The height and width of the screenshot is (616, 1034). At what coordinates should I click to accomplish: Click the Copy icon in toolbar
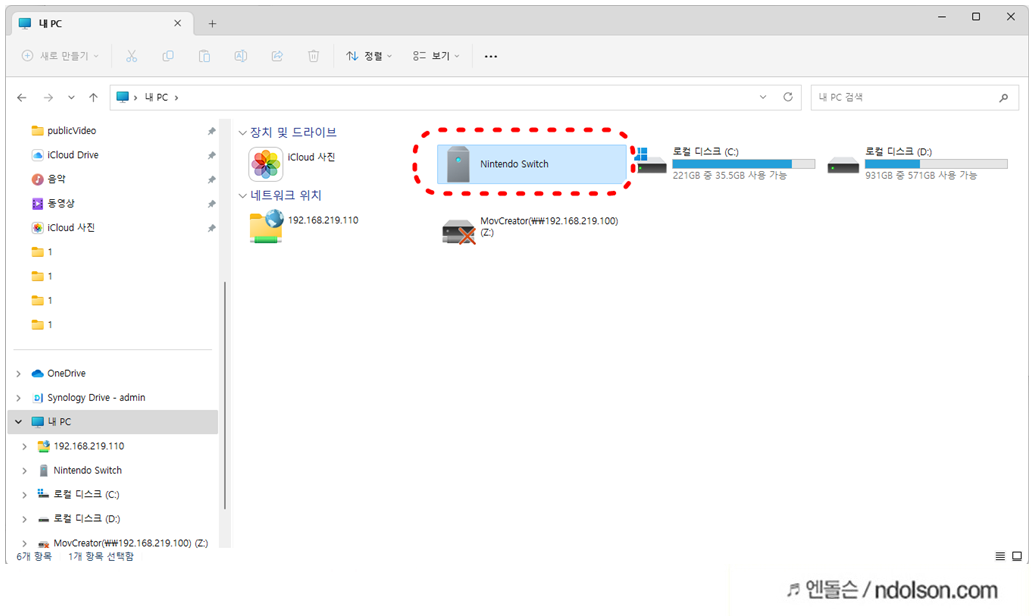pyautogui.click(x=168, y=56)
